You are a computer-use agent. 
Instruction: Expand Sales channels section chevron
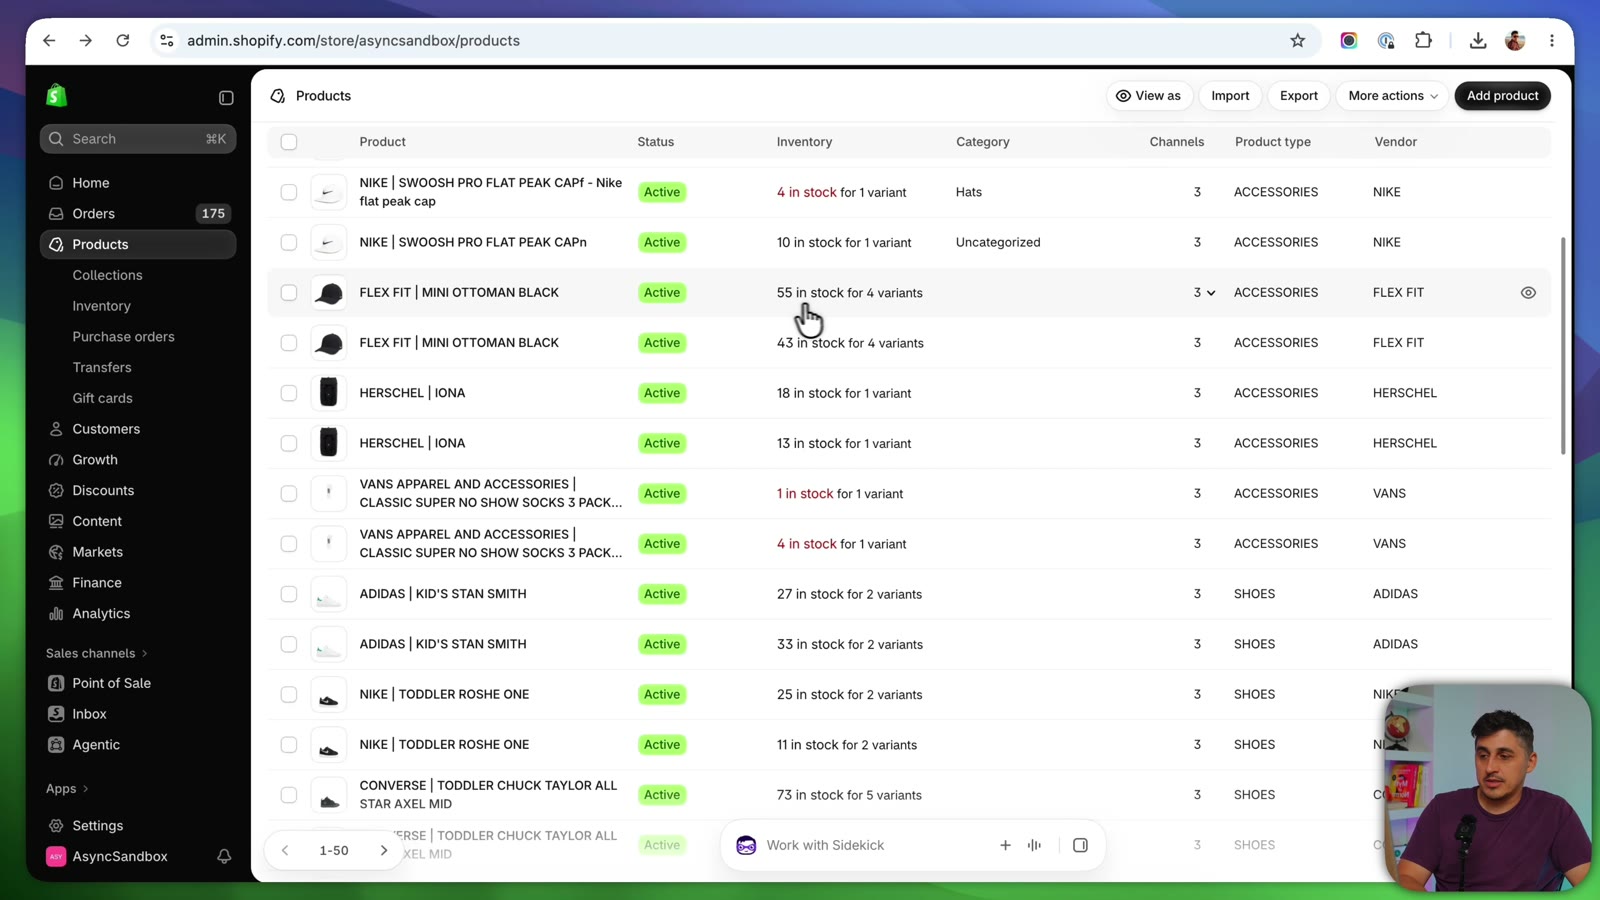(x=145, y=653)
